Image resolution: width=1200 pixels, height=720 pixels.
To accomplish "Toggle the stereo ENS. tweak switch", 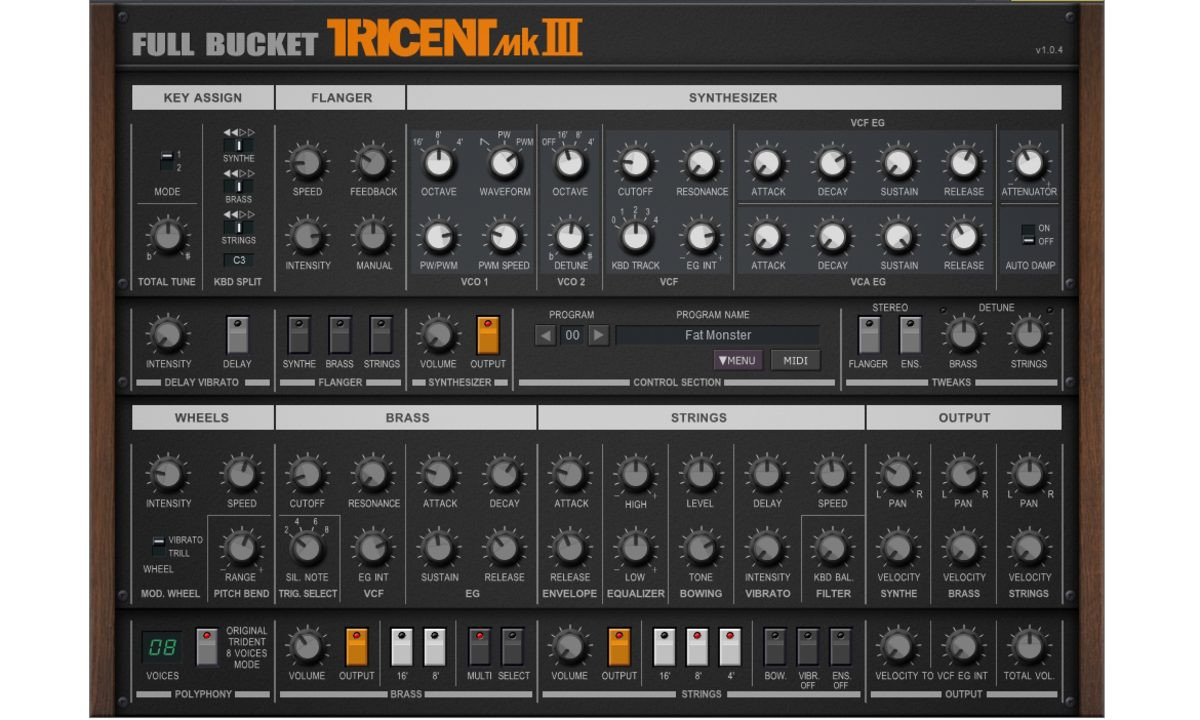I will pos(910,335).
